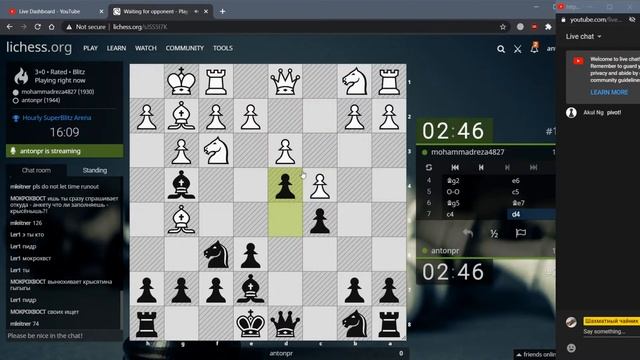The image size is (640, 360).
Task: Open the LEARN menu
Action: pyautogui.click(x=116, y=48)
